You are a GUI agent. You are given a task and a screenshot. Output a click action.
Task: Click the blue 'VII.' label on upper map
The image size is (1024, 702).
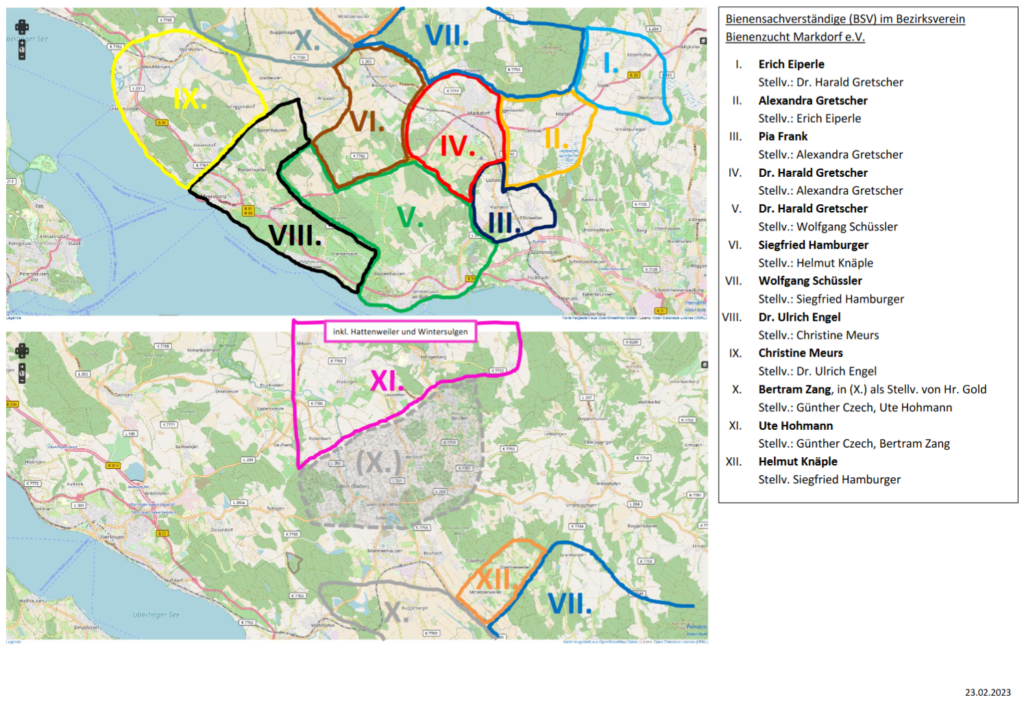click(x=447, y=35)
